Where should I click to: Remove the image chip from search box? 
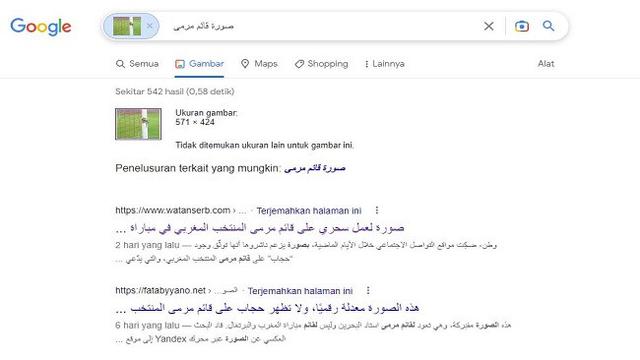(149, 26)
